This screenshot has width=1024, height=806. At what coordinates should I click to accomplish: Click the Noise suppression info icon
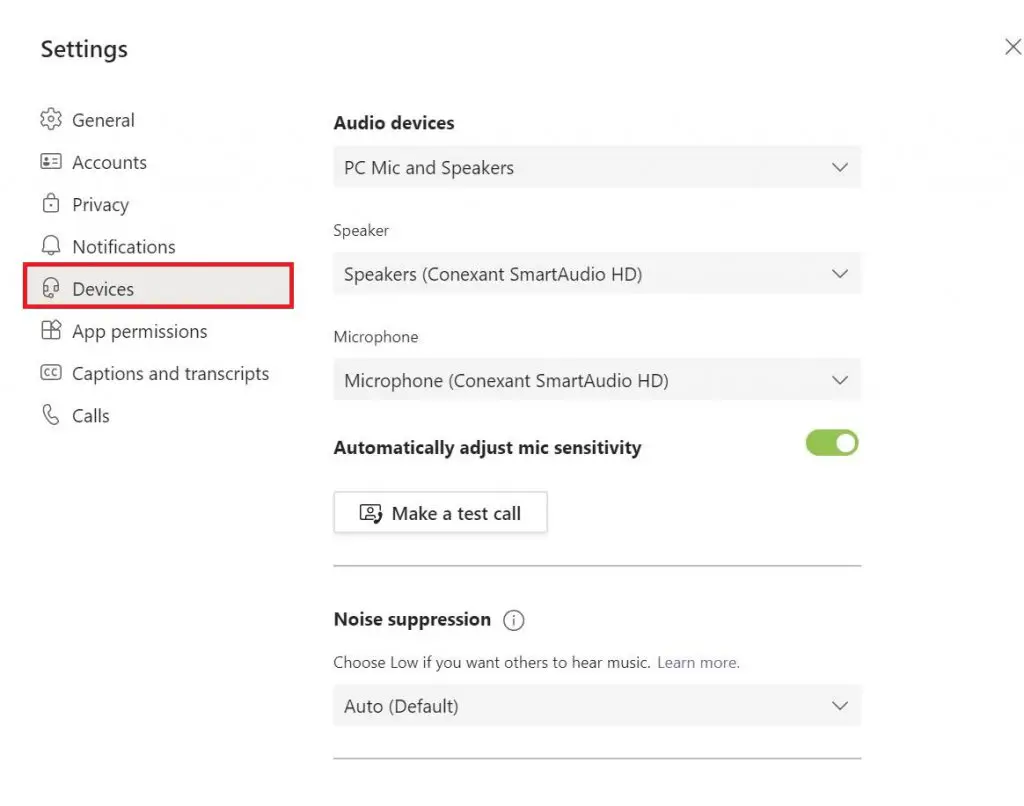tap(513, 620)
